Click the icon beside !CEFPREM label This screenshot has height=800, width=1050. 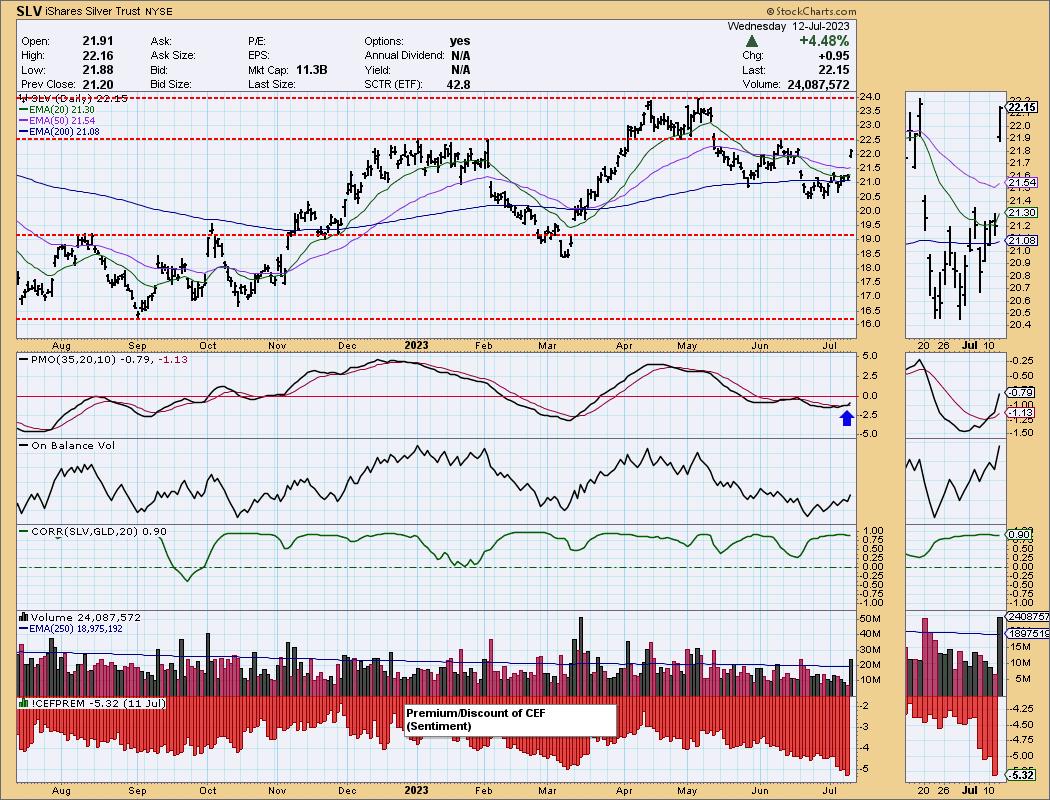pyautogui.click(x=24, y=704)
